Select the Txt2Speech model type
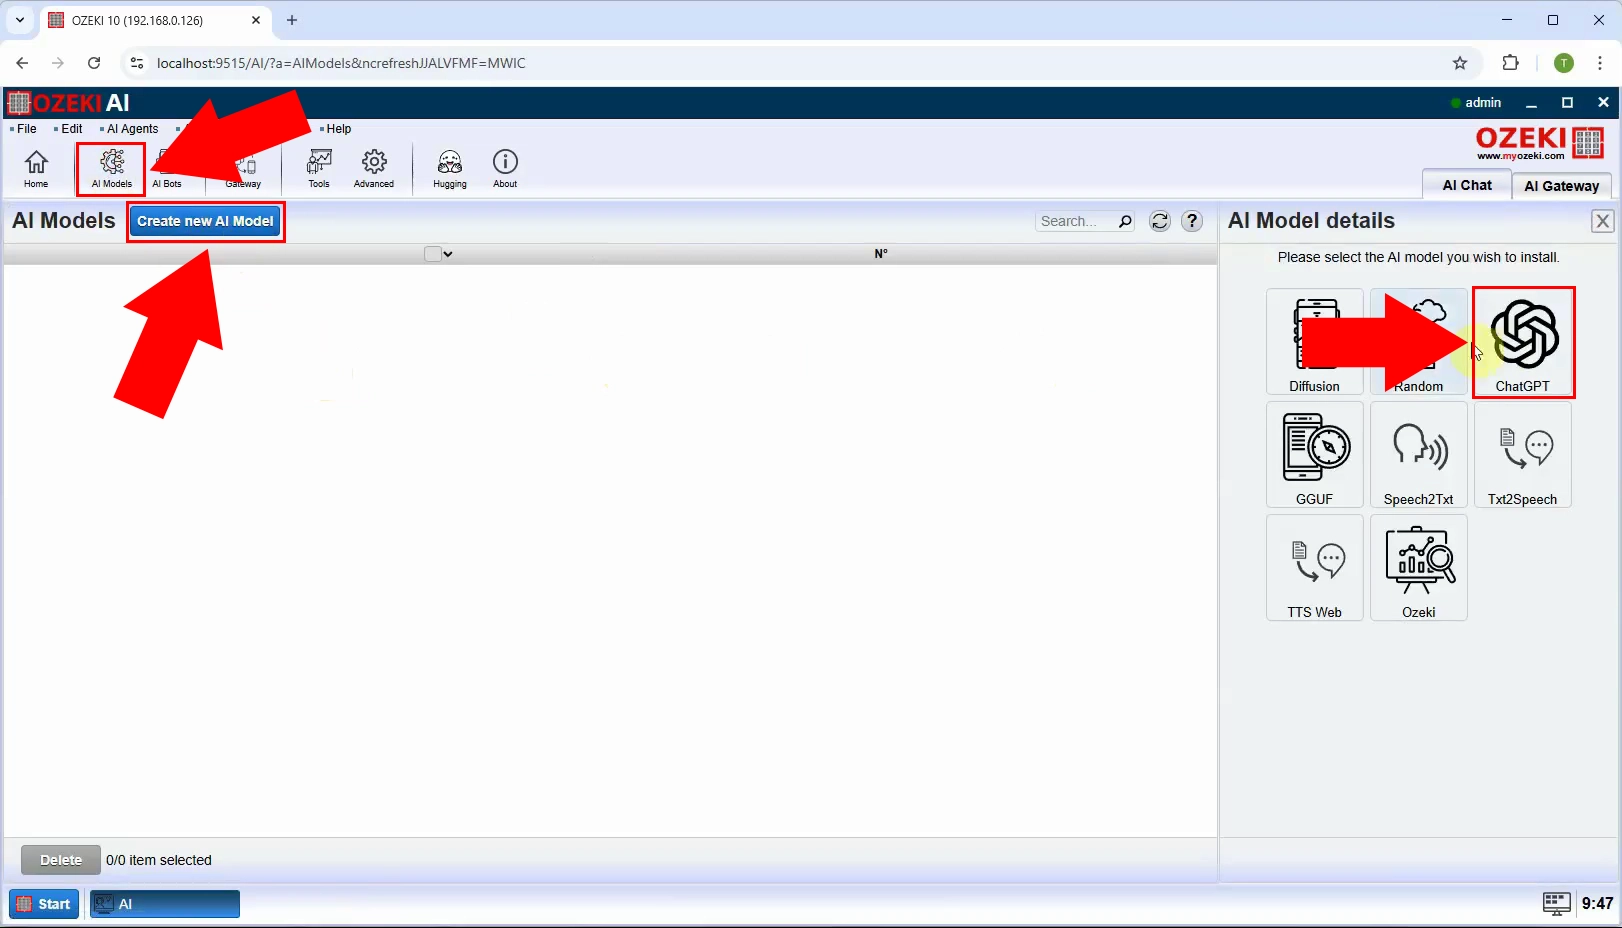The width and height of the screenshot is (1622, 928). coord(1523,455)
